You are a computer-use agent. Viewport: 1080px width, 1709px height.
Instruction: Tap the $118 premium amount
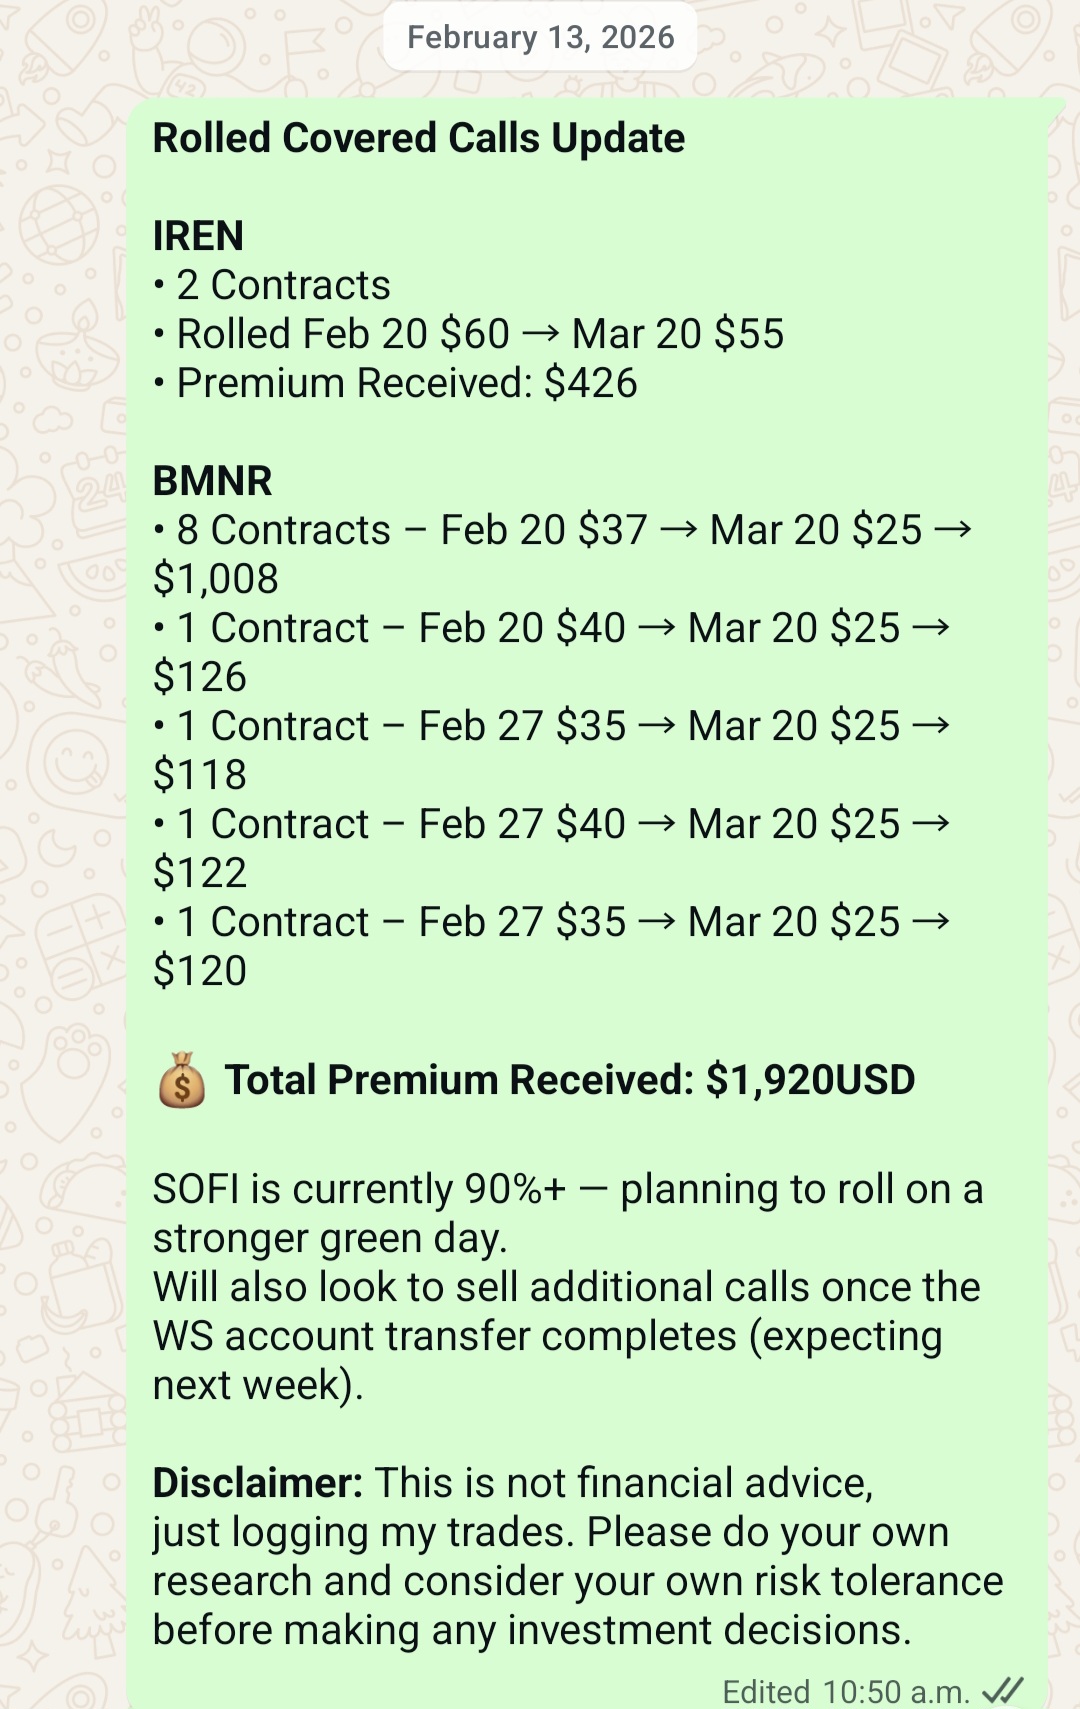point(200,775)
